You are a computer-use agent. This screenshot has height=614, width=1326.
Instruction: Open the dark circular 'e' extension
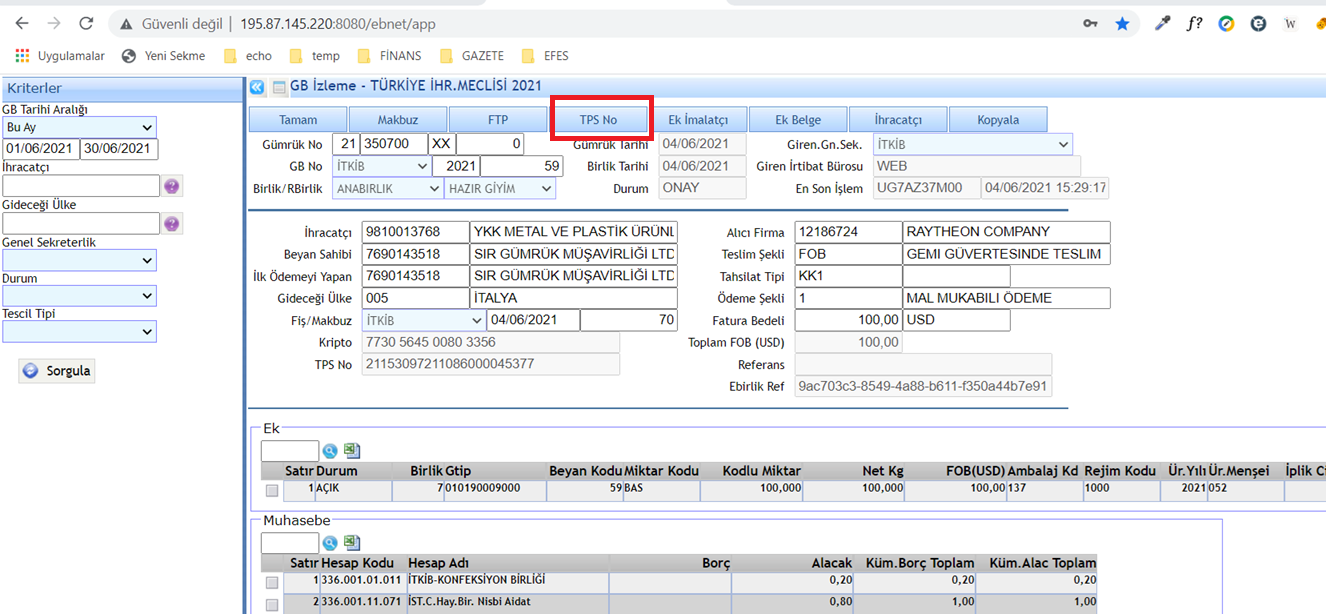click(1259, 23)
